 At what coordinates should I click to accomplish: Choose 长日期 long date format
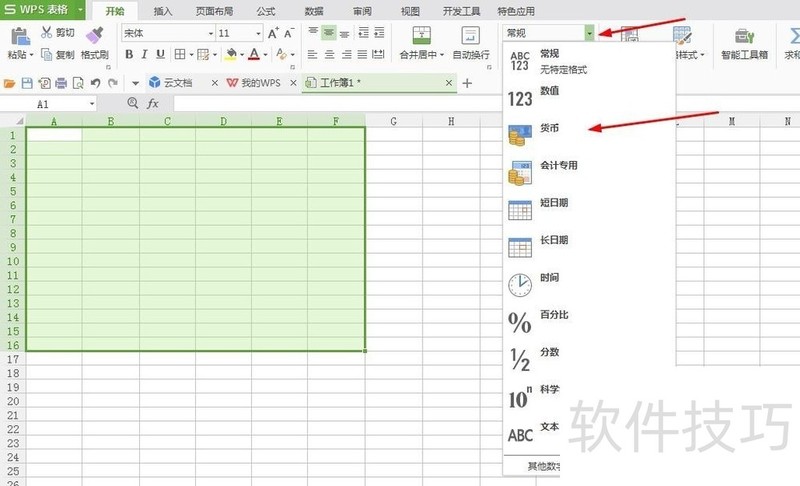pyautogui.click(x=589, y=247)
